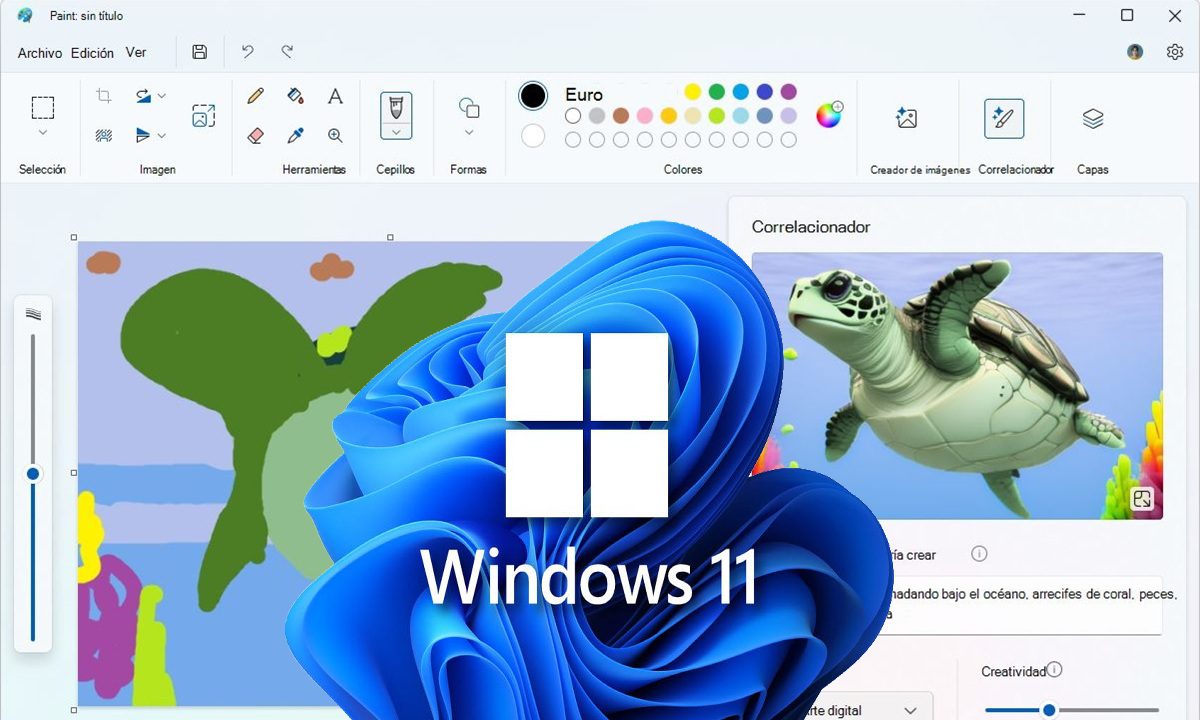
Task: Expand the generated turtle image
Action: [x=1143, y=499]
